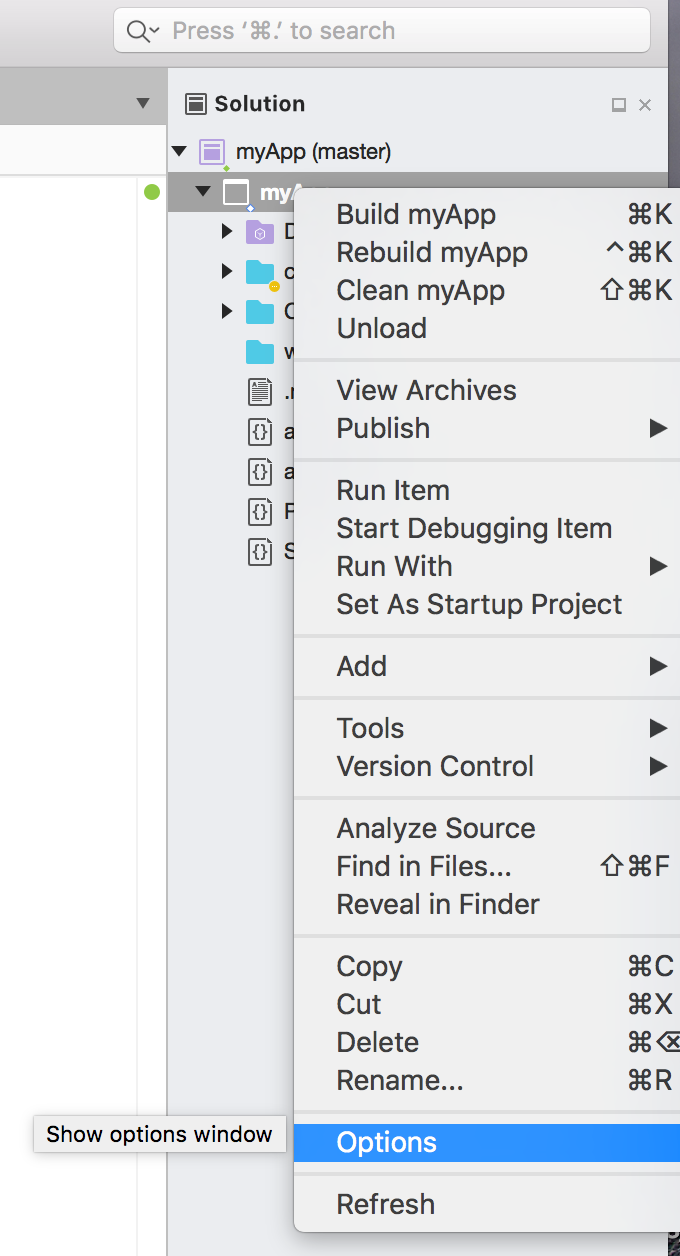Click the purple Dependencies package icon
The height and width of the screenshot is (1256, 680).
[x=260, y=231]
